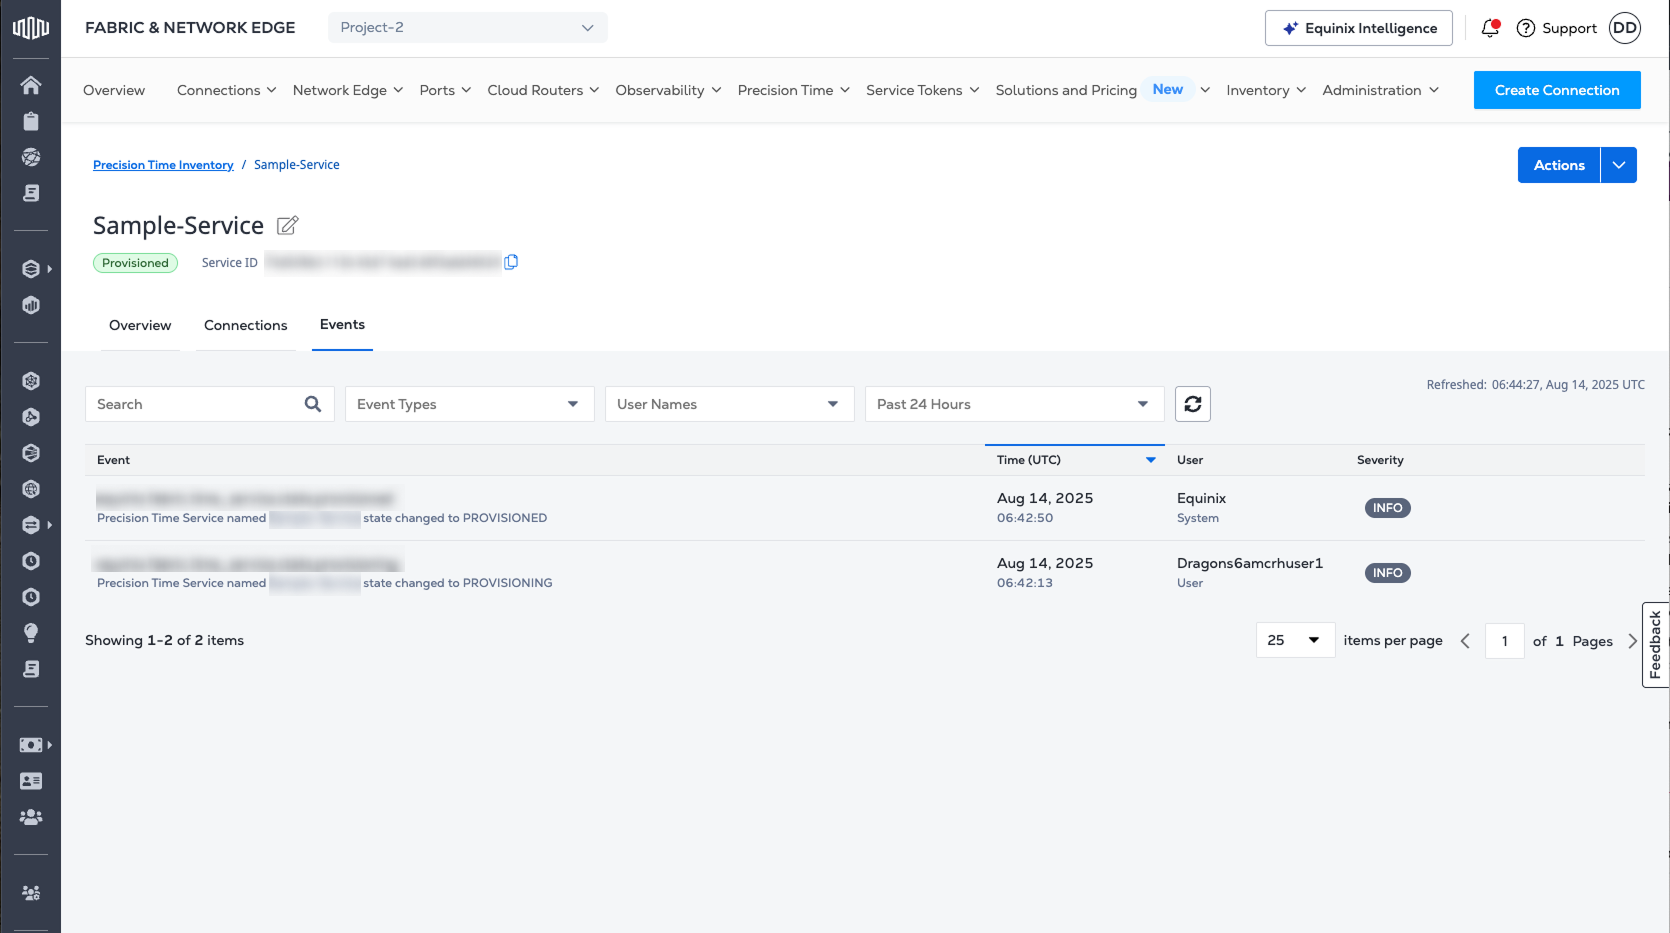Image resolution: width=1670 pixels, height=933 pixels.
Task: Click the blue Actions button
Action: tap(1559, 165)
